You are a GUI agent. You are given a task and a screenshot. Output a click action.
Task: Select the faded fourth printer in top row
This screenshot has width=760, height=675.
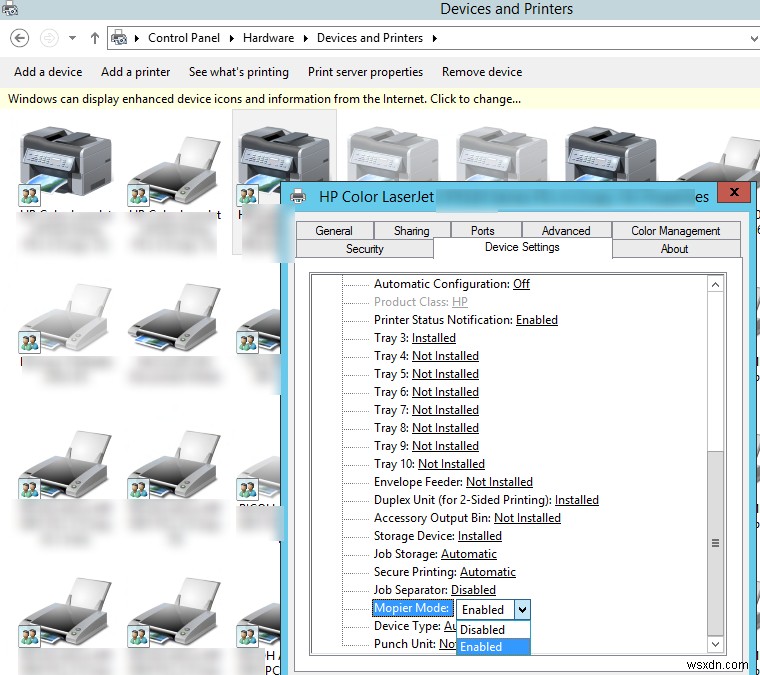pos(393,154)
